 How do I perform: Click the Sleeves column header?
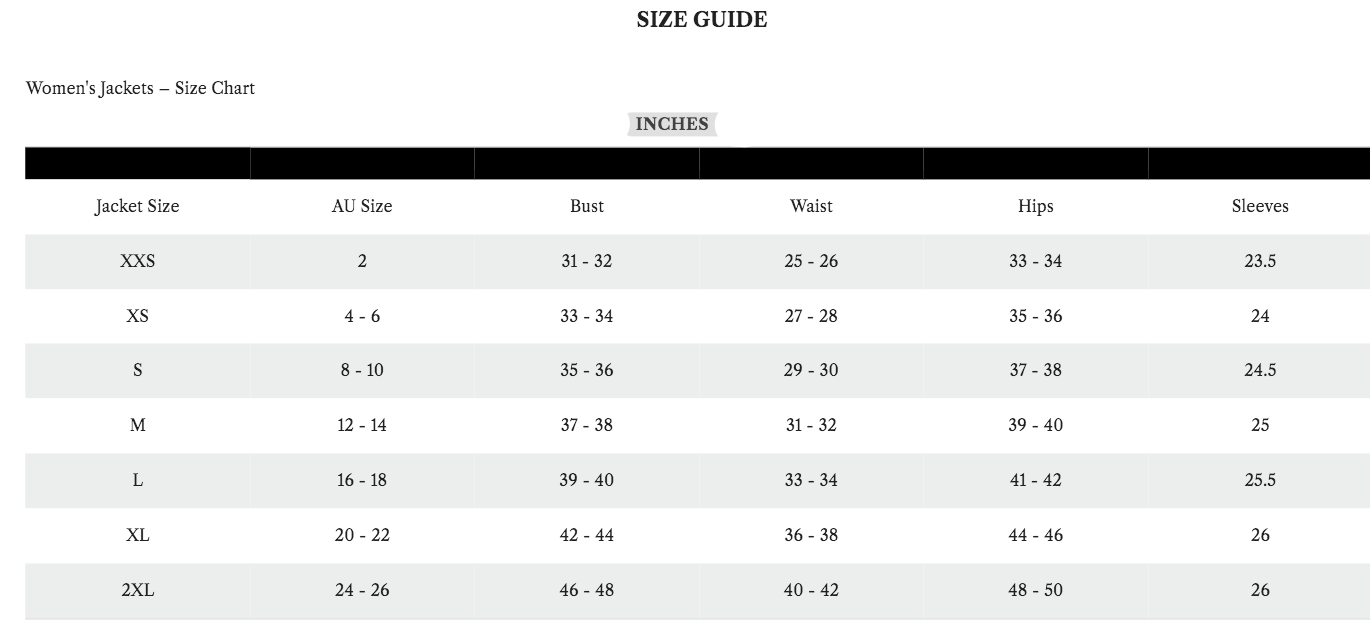coord(1260,206)
